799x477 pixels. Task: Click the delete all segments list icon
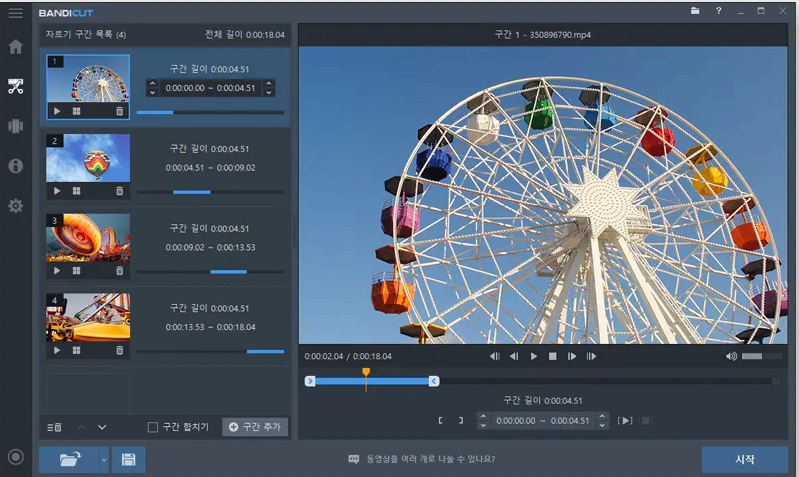coord(55,427)
